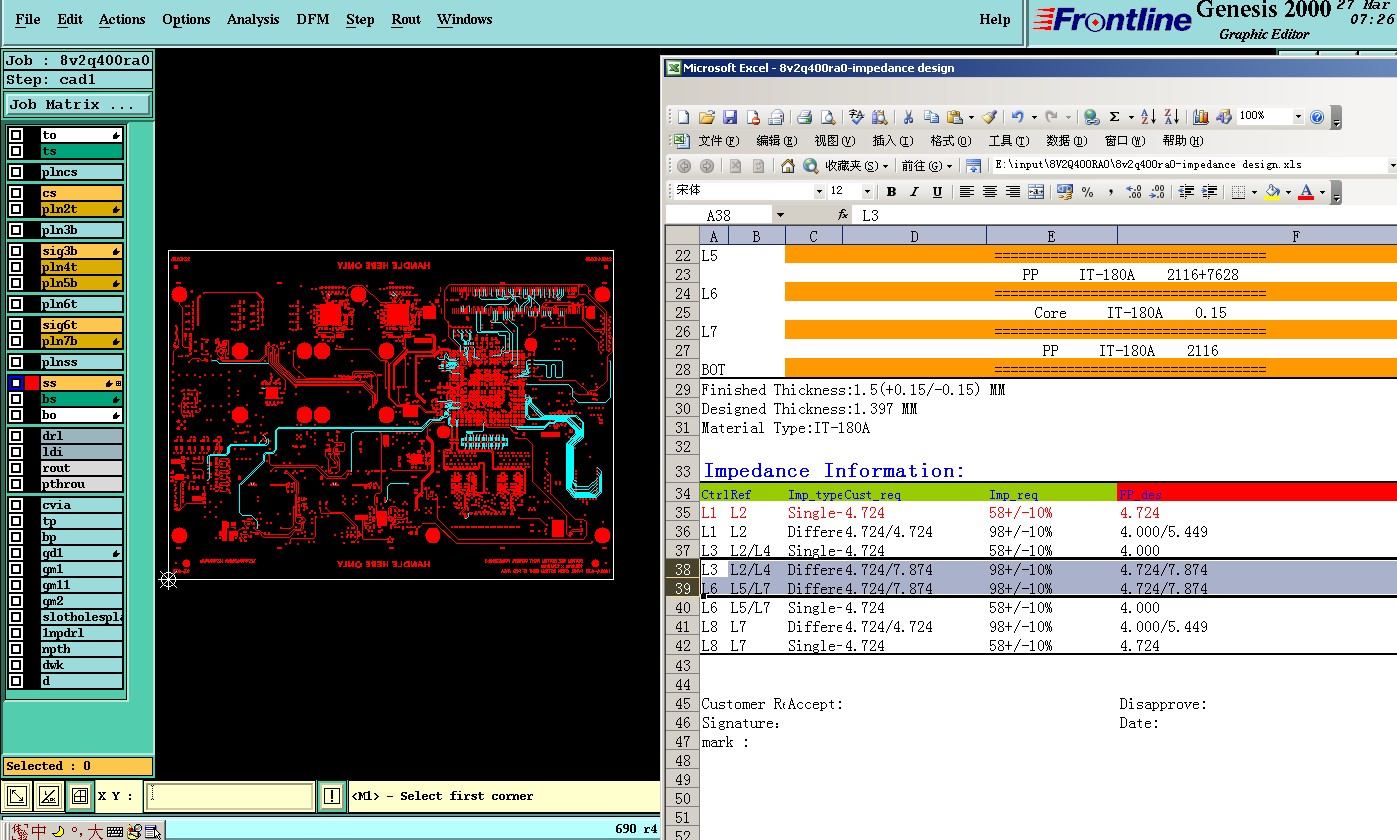
Task: Open the Analysis menu
Action: tap(253, 19)
